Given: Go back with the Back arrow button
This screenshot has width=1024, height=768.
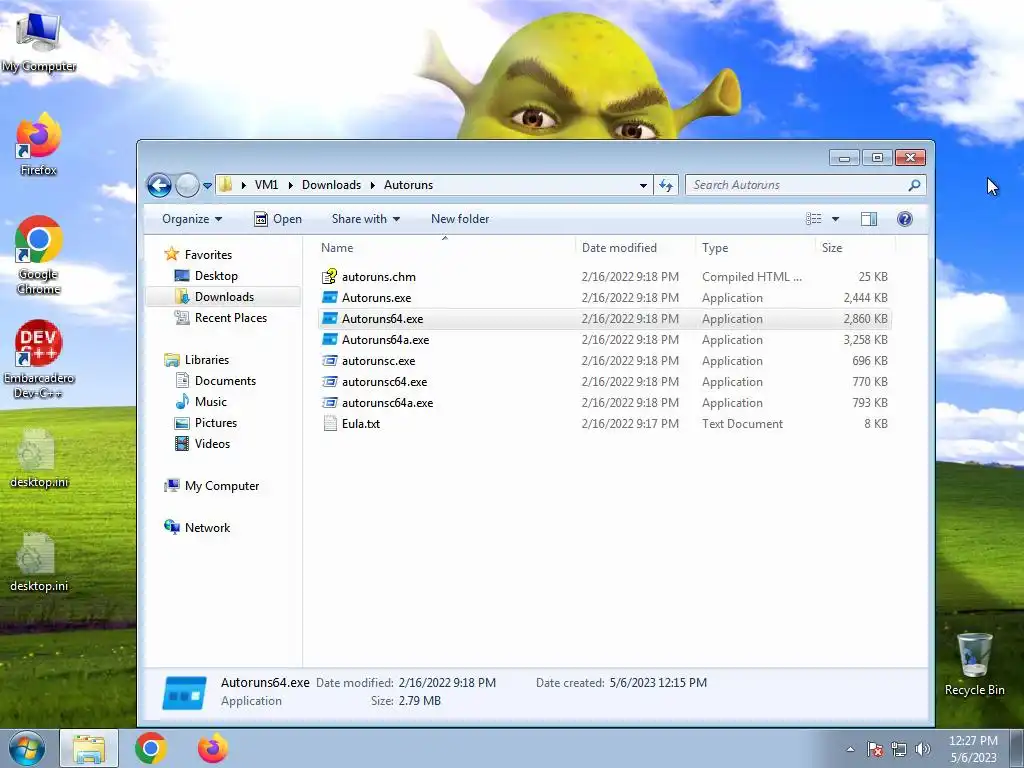Looking at the screenshot, I should pos(159,185).
